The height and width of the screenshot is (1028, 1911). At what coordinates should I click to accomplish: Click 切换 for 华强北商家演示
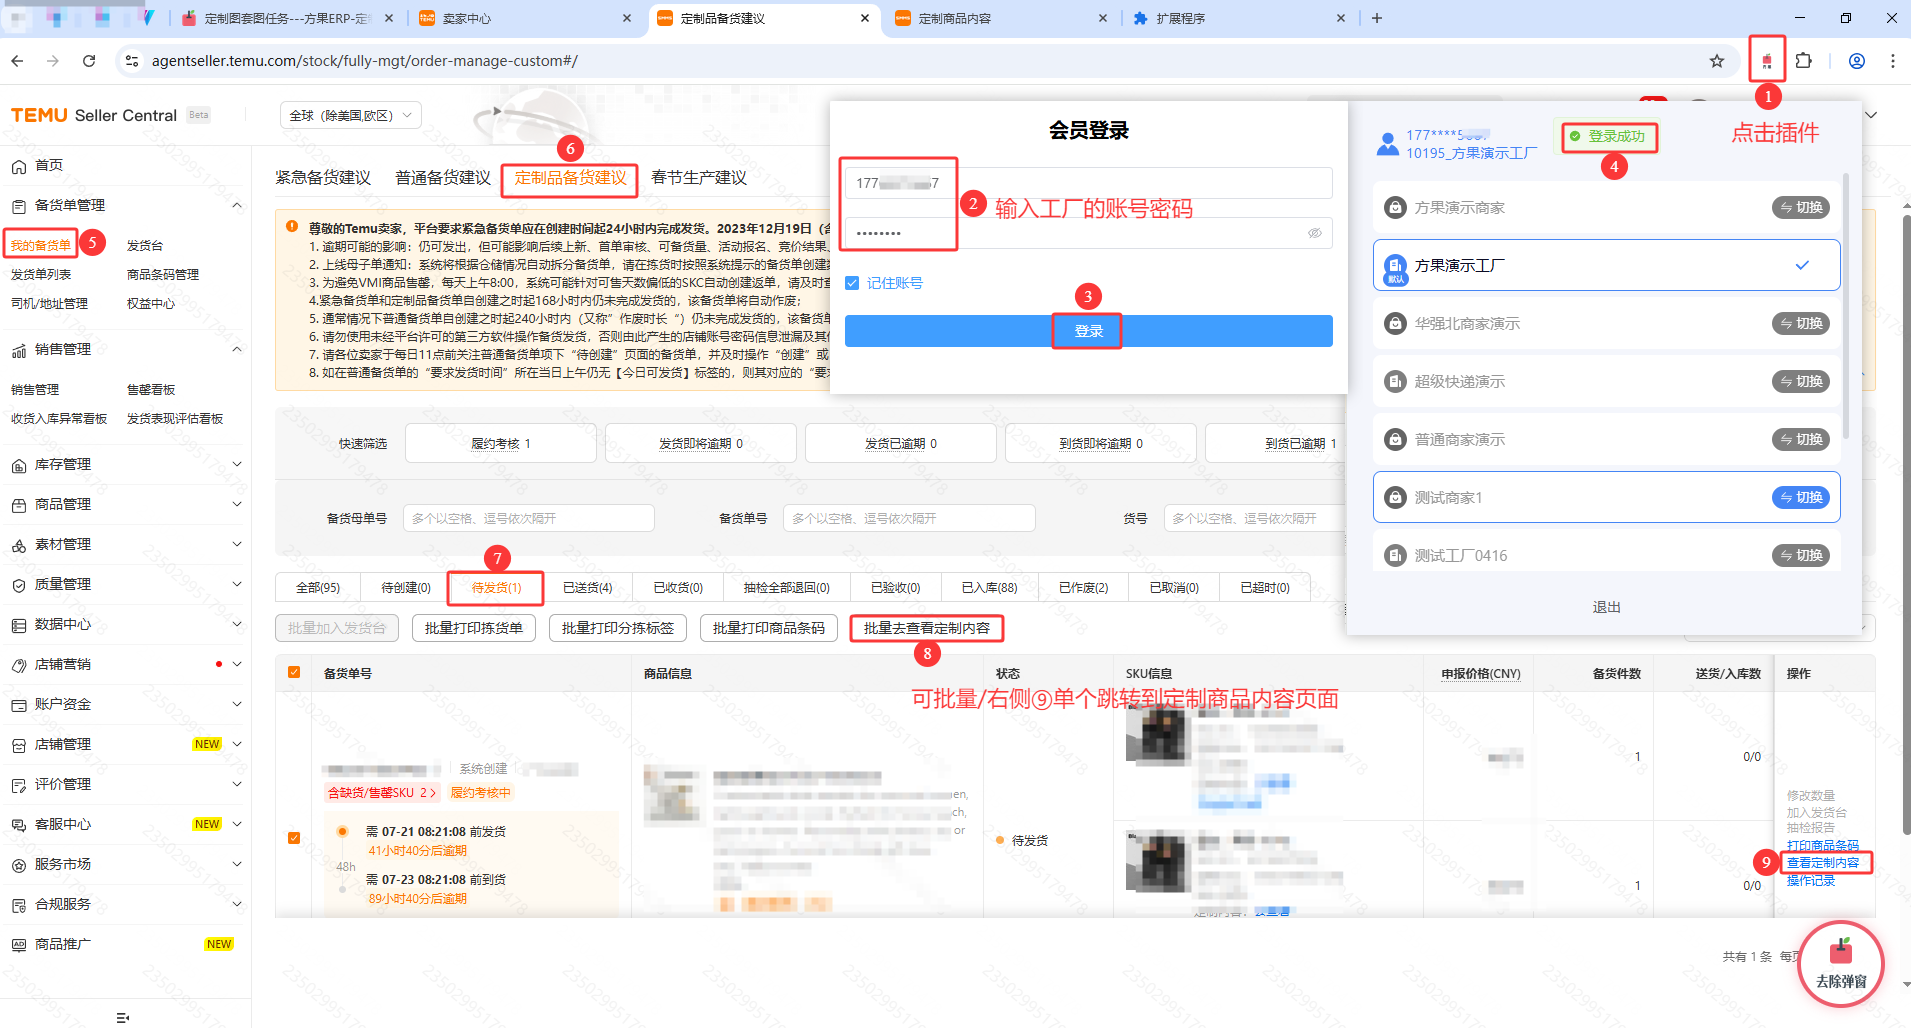point(1801,324)
